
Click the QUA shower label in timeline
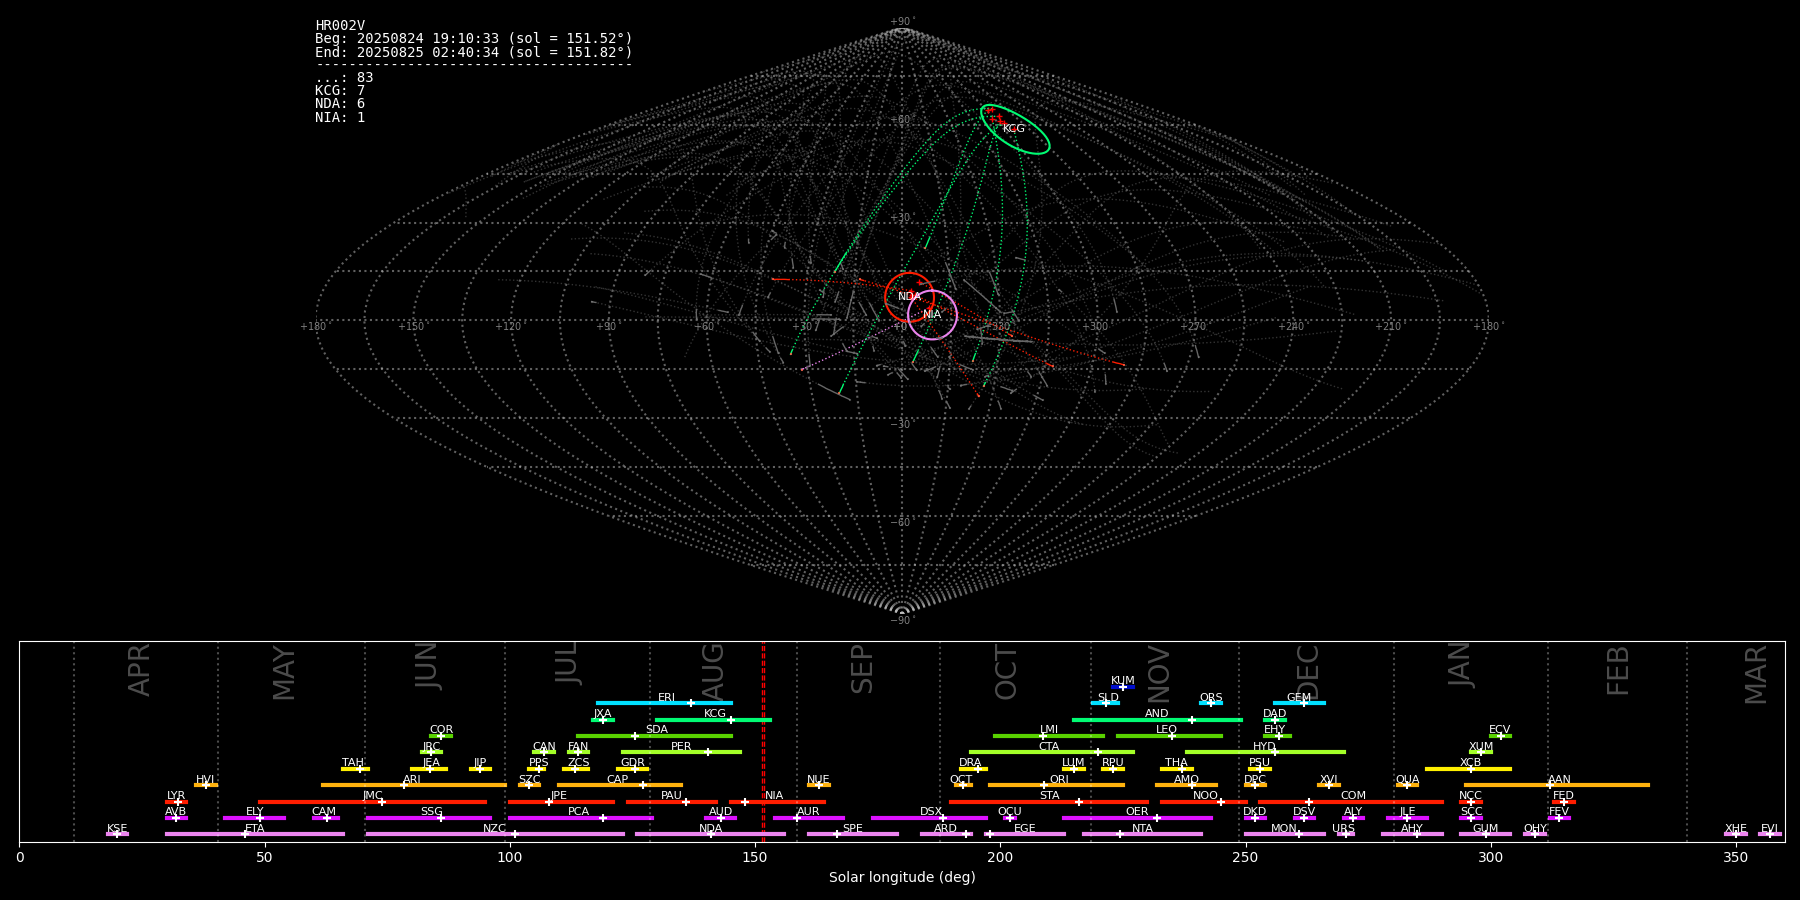(1407, 780)
